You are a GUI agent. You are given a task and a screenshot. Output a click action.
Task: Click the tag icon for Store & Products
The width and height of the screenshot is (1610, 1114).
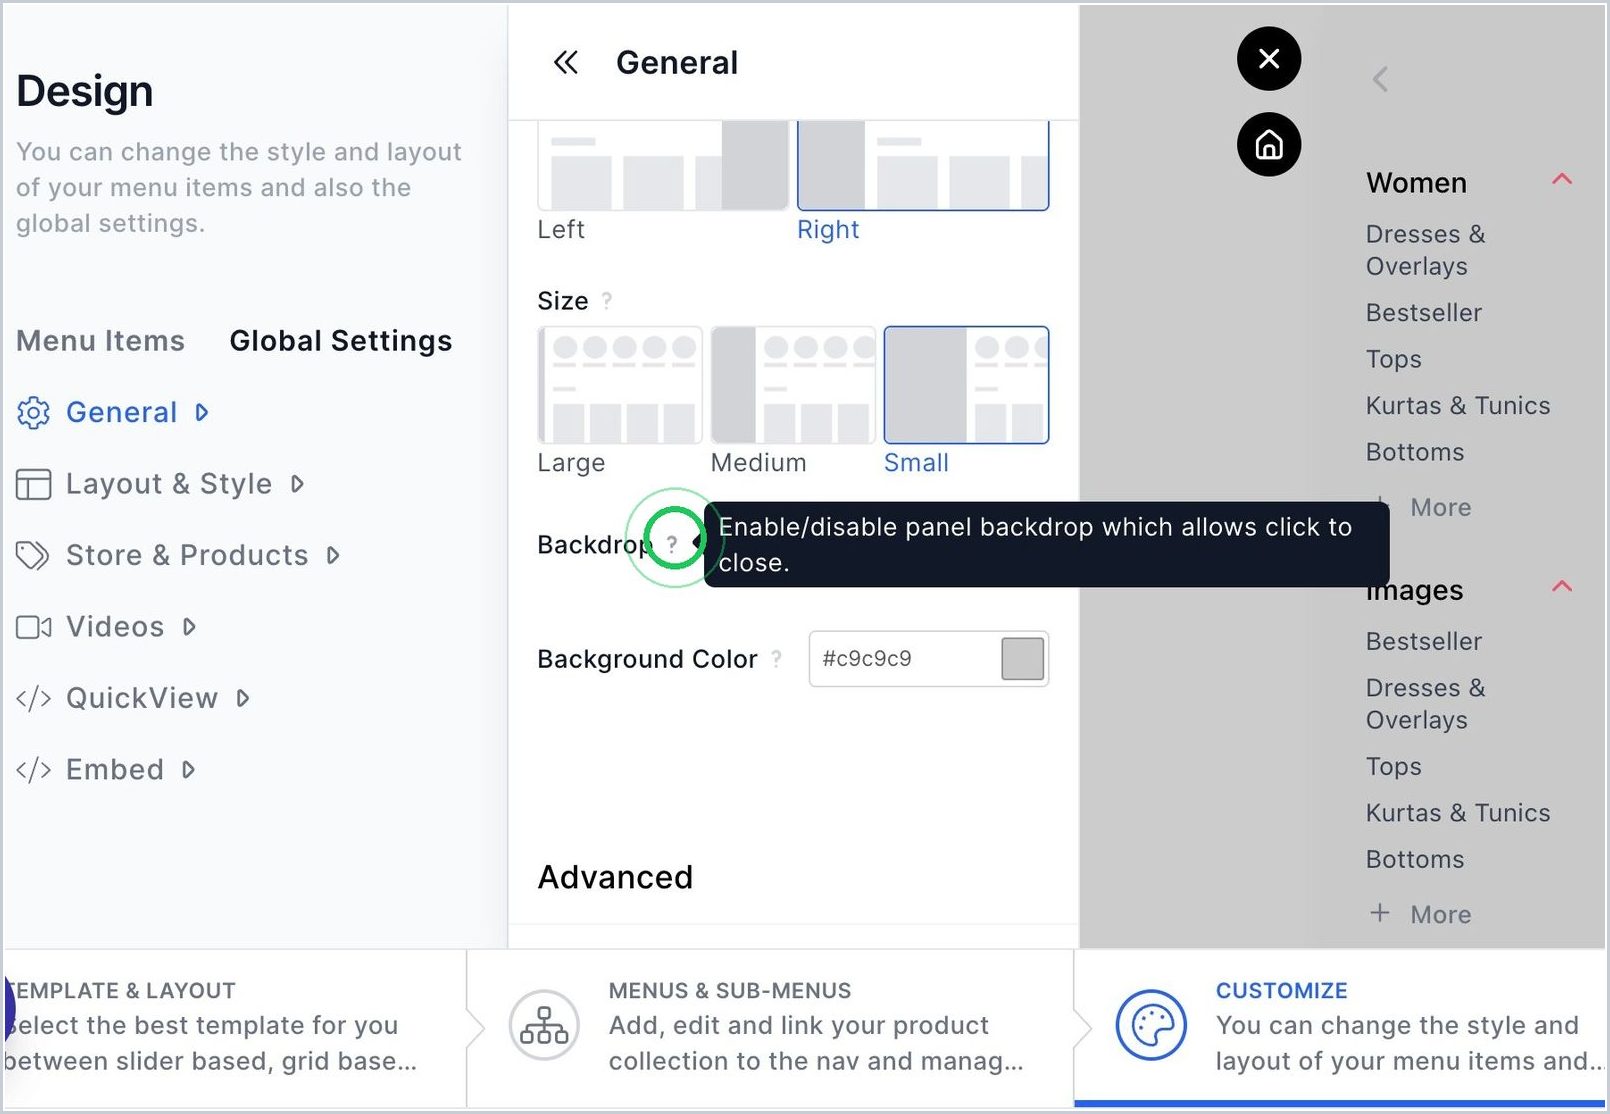33,555
